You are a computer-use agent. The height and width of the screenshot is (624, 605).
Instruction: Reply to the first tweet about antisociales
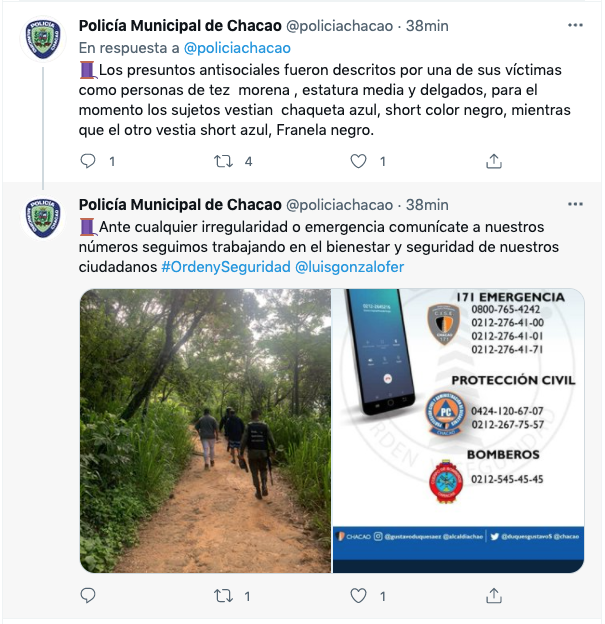[88, 160]
